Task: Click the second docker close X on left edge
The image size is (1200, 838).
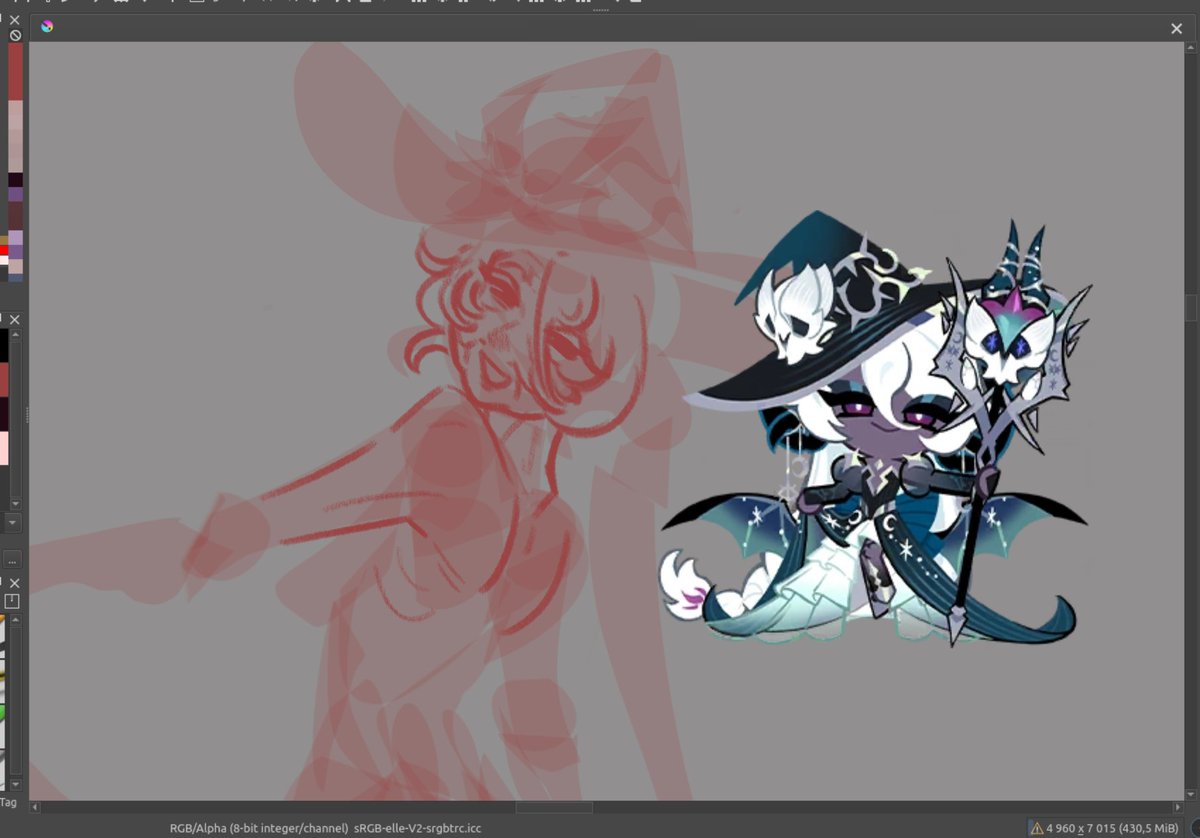Action: [x=14, y=320]
